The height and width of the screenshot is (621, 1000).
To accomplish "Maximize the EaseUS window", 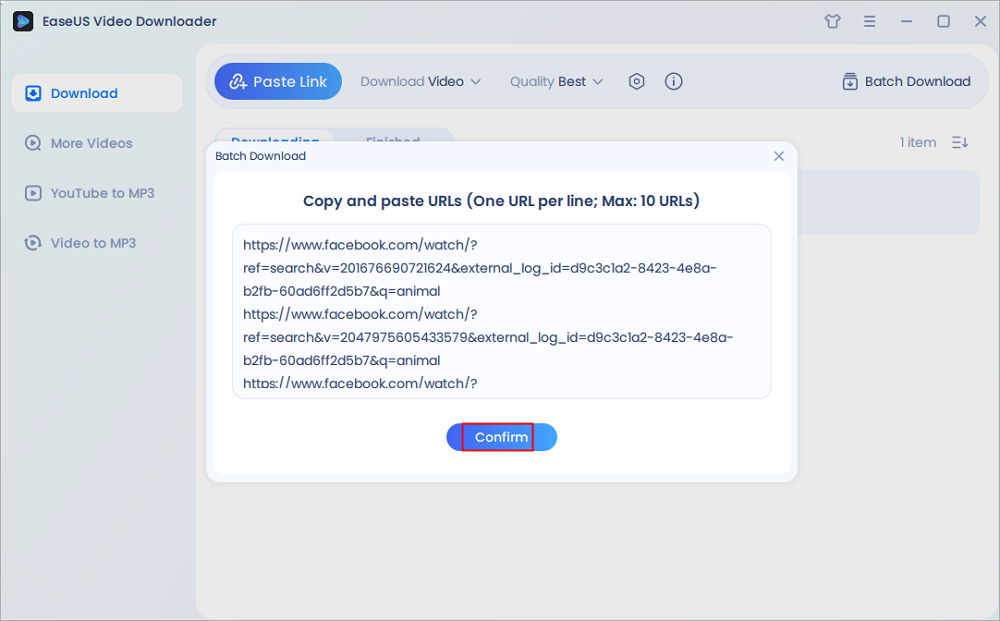I will [x=943, y=21].
